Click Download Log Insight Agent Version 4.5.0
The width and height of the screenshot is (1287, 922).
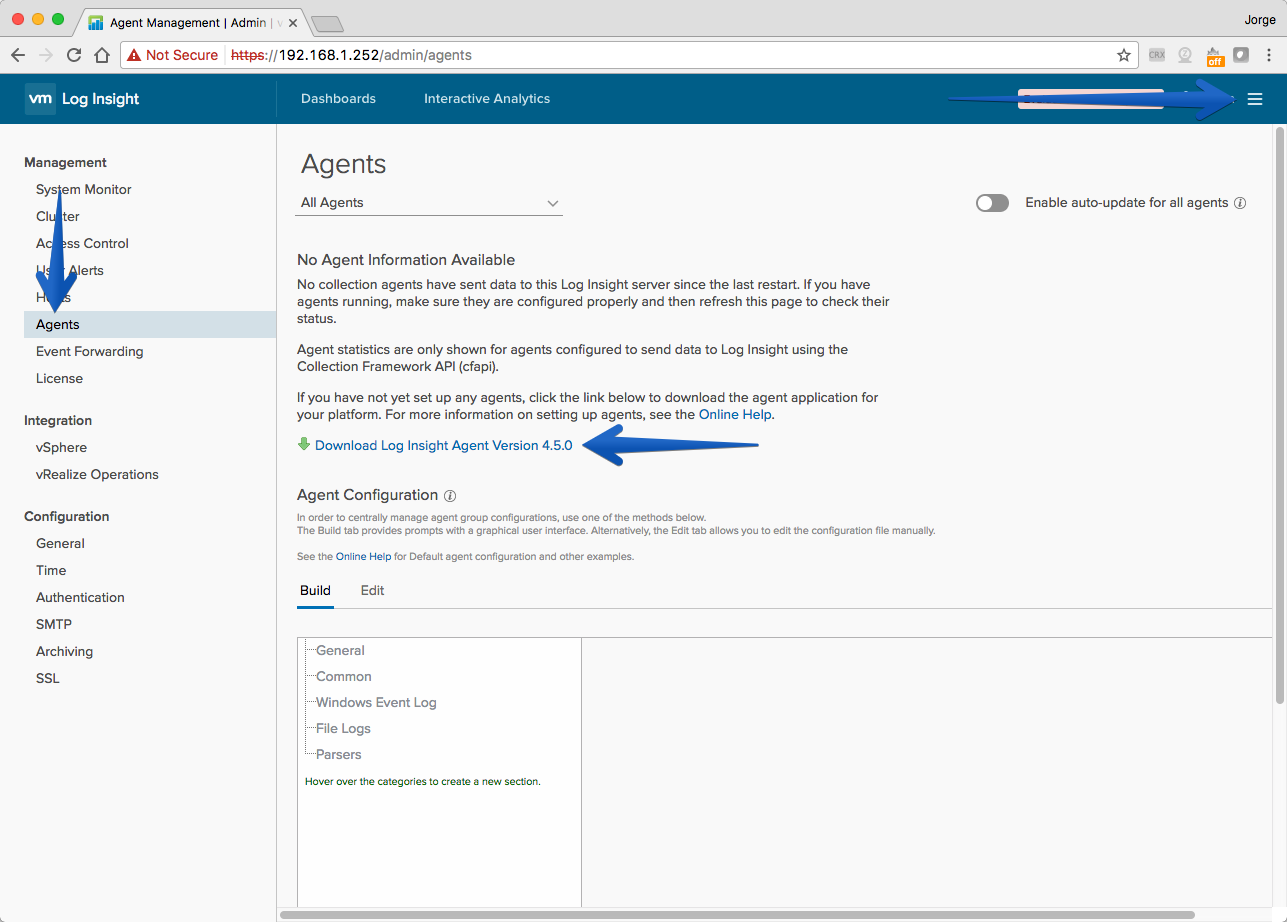coord(444,445)
